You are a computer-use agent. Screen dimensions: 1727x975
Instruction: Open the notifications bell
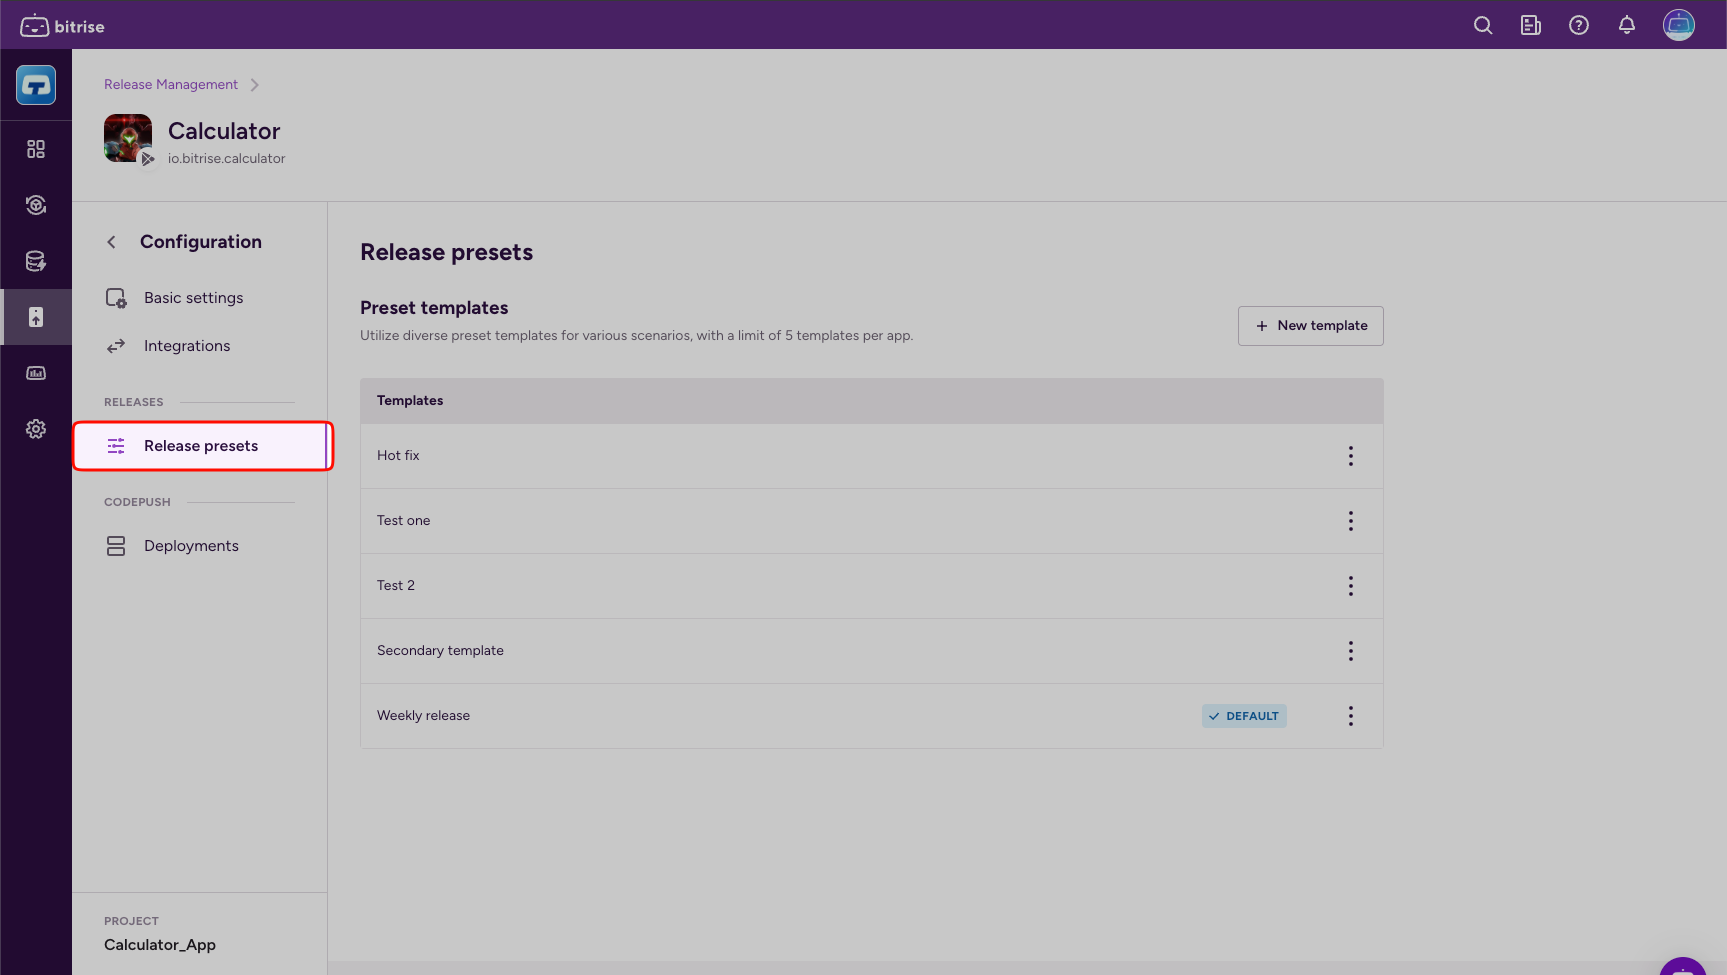(1627, 26)
